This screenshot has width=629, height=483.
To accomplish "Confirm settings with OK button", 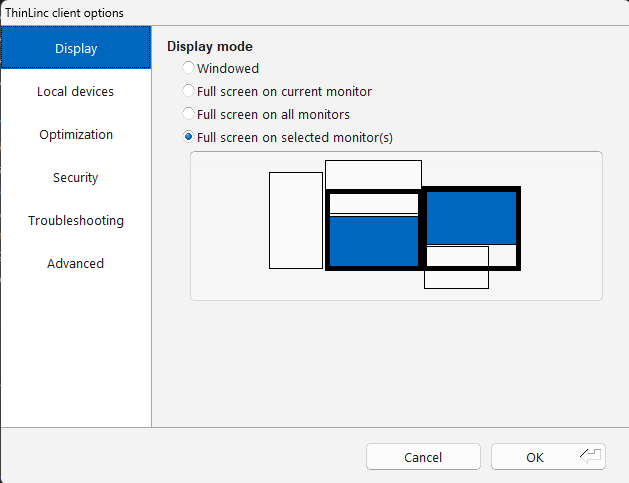I will [x=548, y=457].
